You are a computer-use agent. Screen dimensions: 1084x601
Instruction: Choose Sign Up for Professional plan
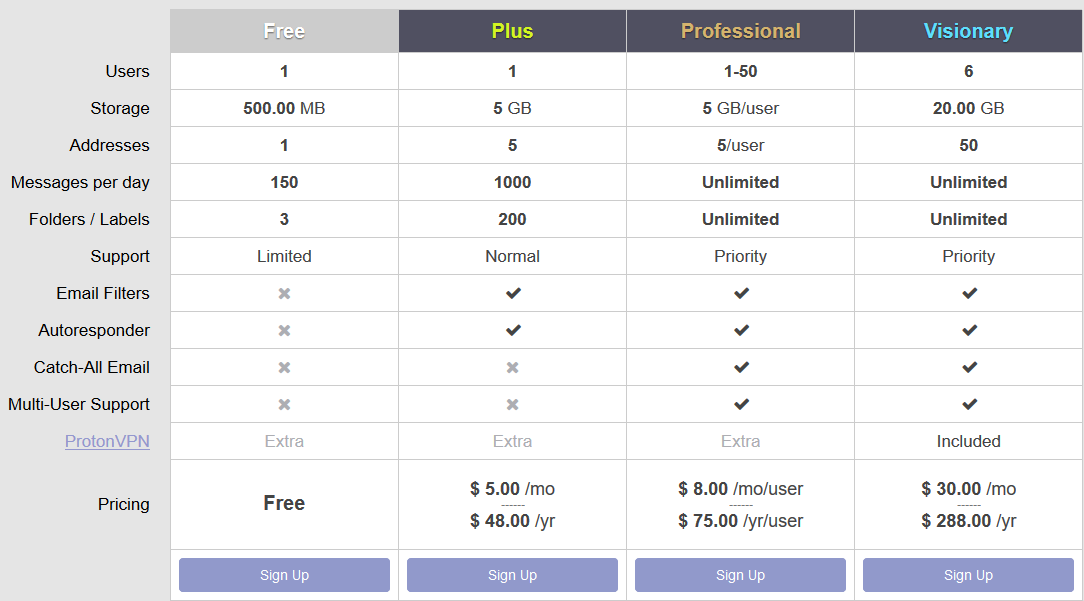[x=740, y=575]
